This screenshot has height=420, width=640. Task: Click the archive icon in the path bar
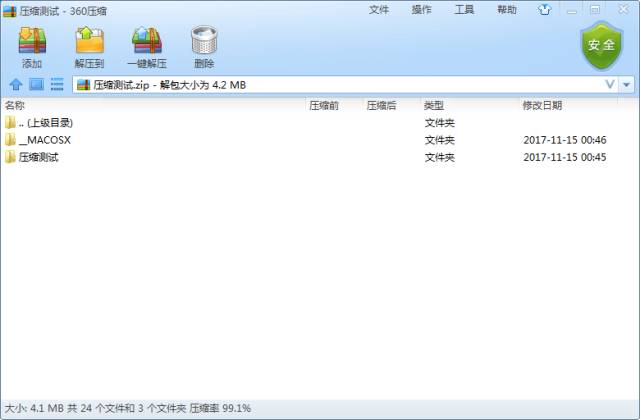[83, 85]
